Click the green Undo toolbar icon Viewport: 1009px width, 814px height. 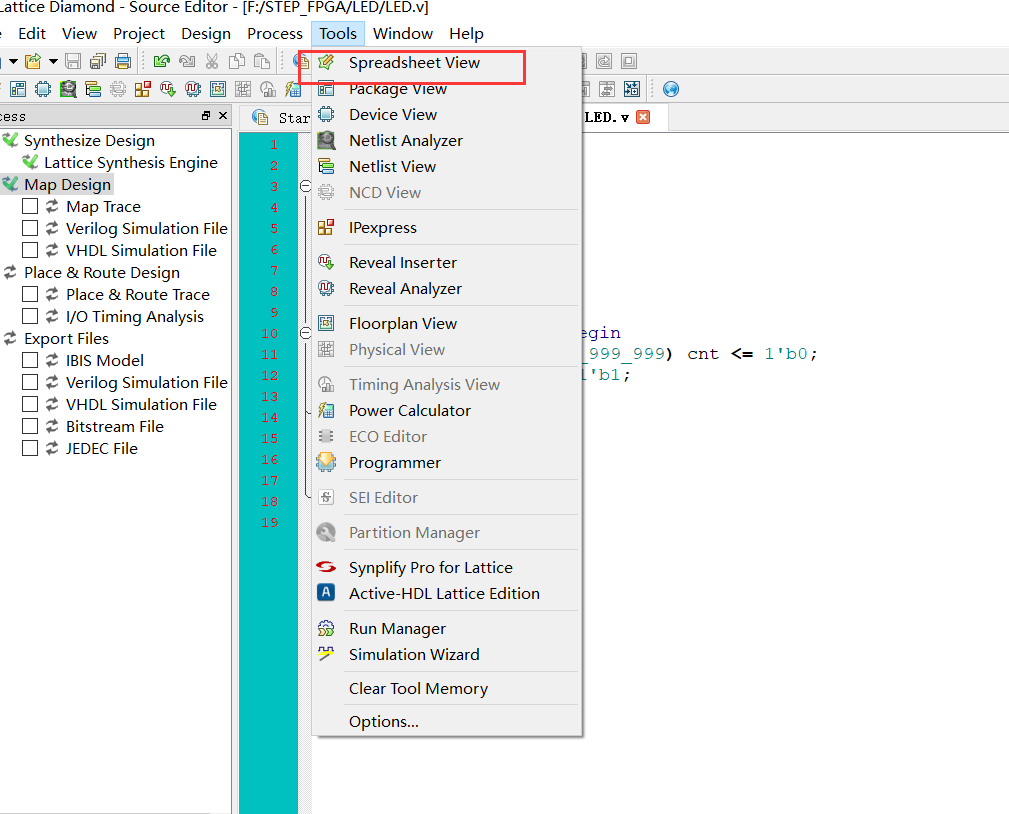click(x=162, y=61)
